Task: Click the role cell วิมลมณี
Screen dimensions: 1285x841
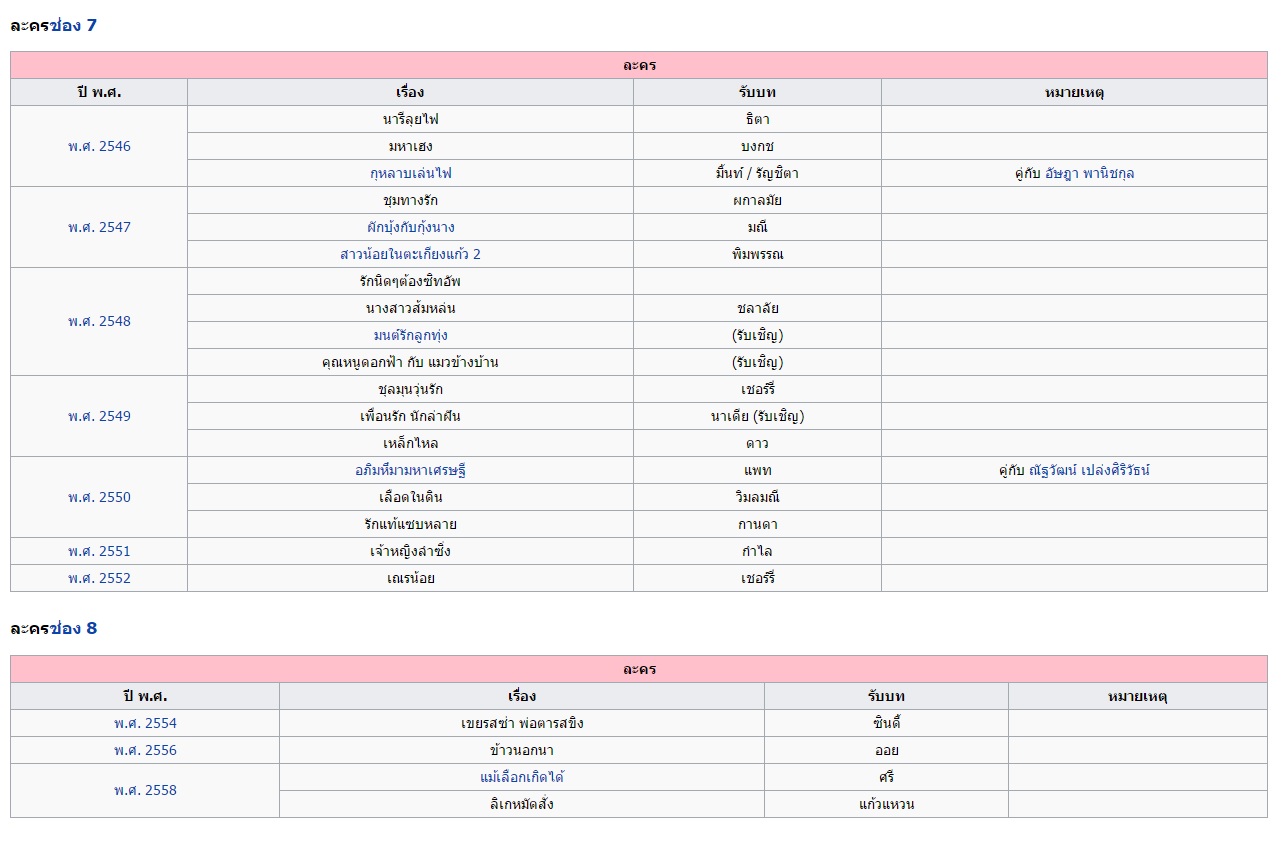Action: click(x=757, y=497)
